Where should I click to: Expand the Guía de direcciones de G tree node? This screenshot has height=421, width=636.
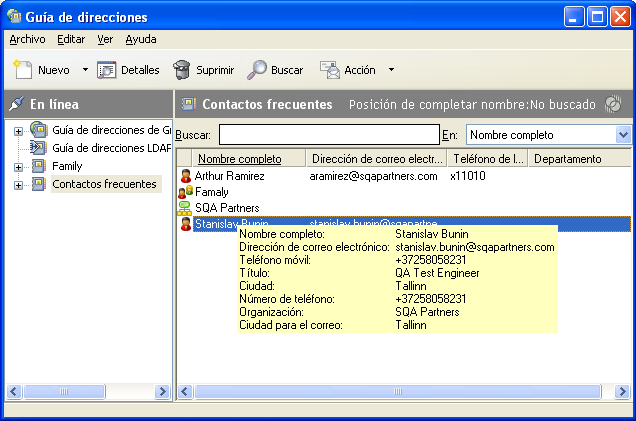point(18,131)
